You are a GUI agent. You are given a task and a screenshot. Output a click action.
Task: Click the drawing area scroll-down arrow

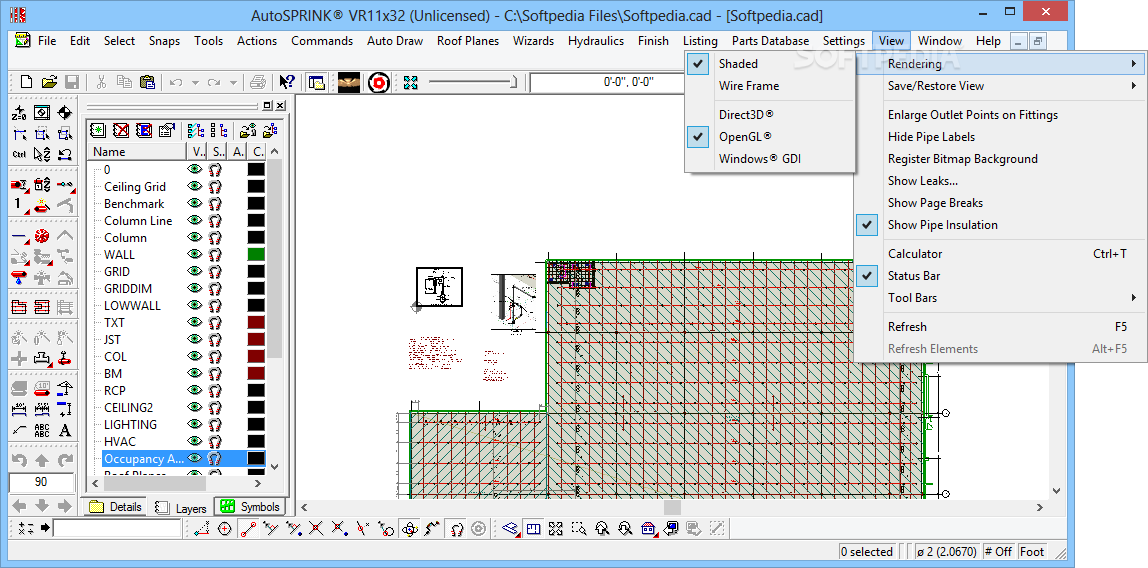[x=1056, y=491]
